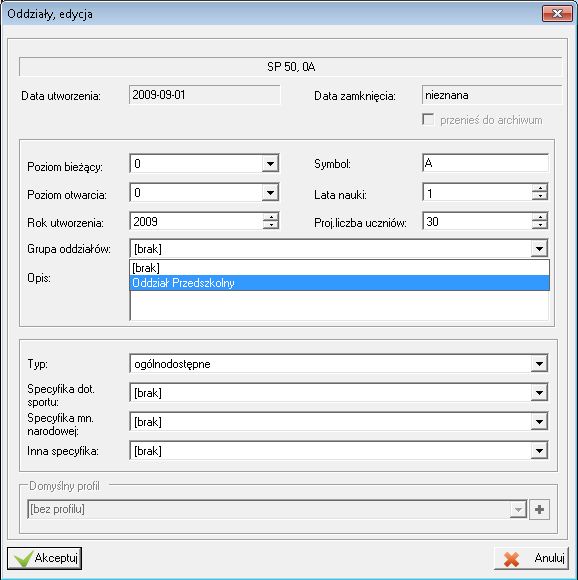The height and width of the screenshot is (580, 578).
Task: Open the Typ dropdown
Action: 539,364
